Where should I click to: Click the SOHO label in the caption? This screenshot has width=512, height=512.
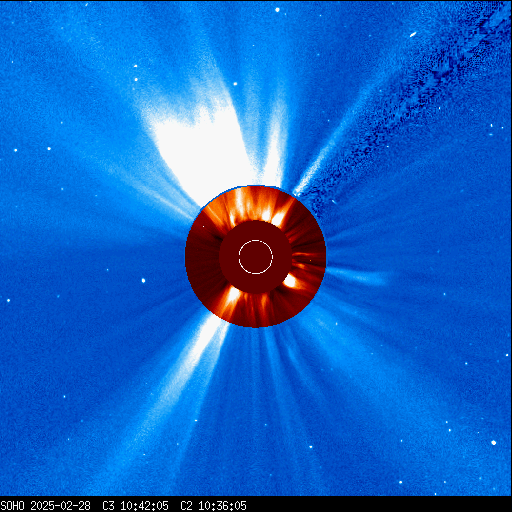tap(12, 506)
